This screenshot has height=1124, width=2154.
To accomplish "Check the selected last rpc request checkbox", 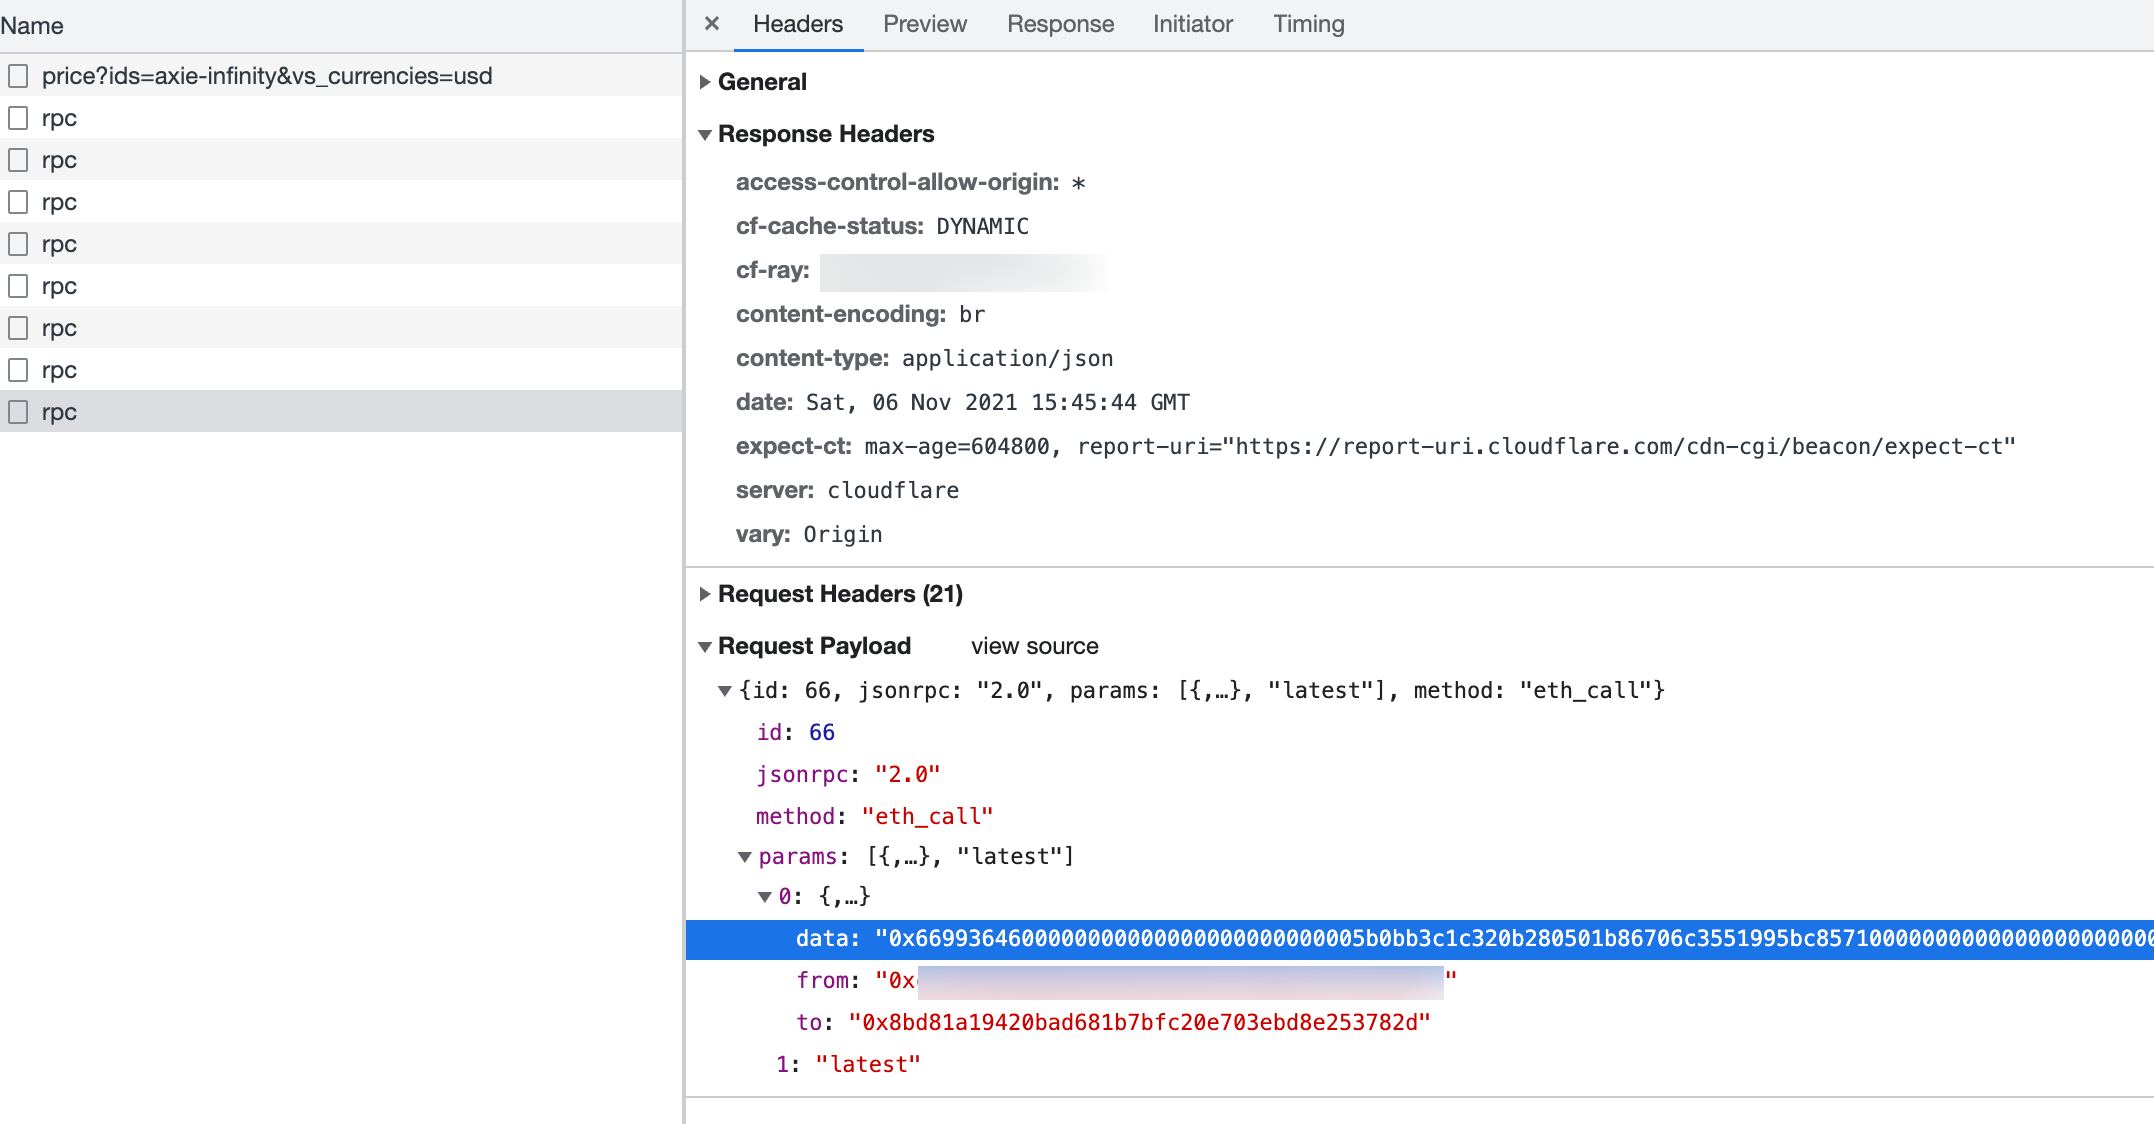I will (18, 412).
